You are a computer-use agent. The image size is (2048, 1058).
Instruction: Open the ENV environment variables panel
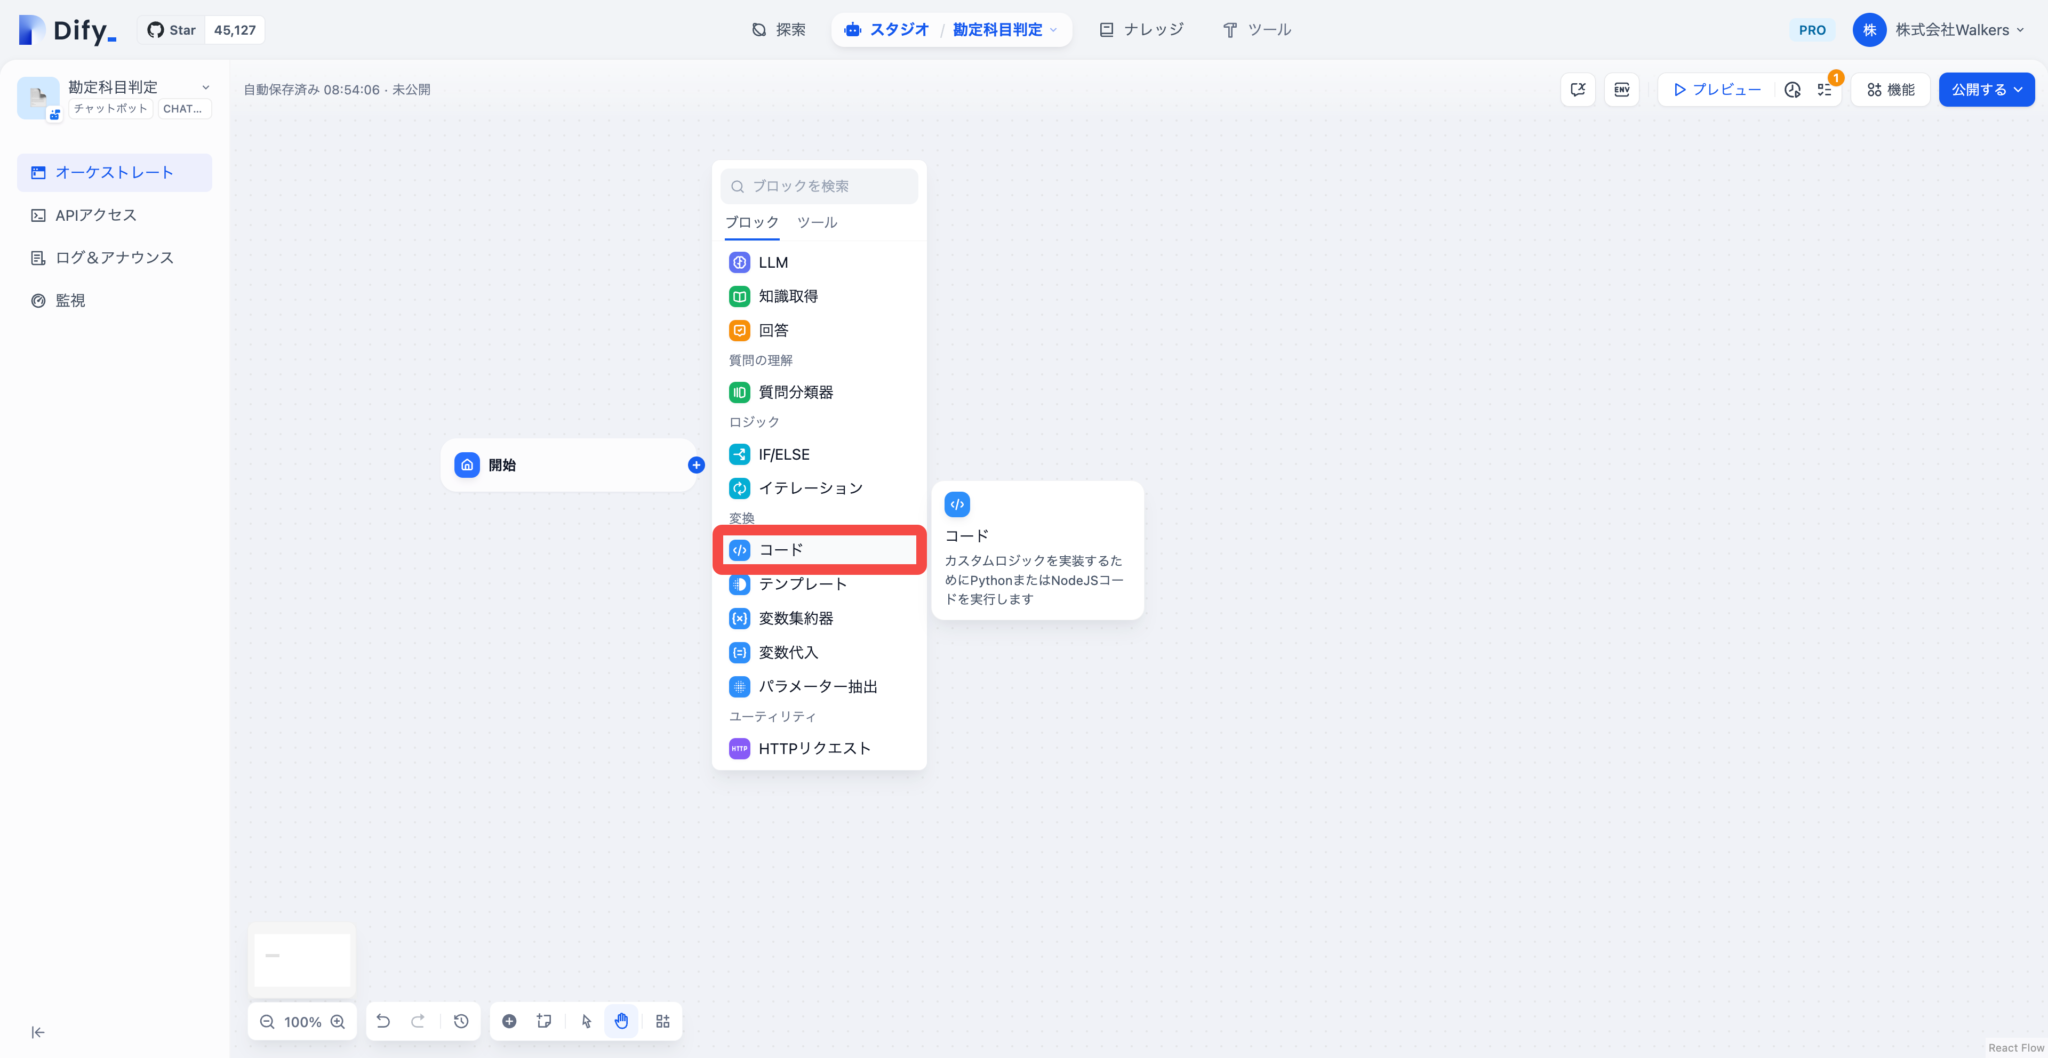1621,90
